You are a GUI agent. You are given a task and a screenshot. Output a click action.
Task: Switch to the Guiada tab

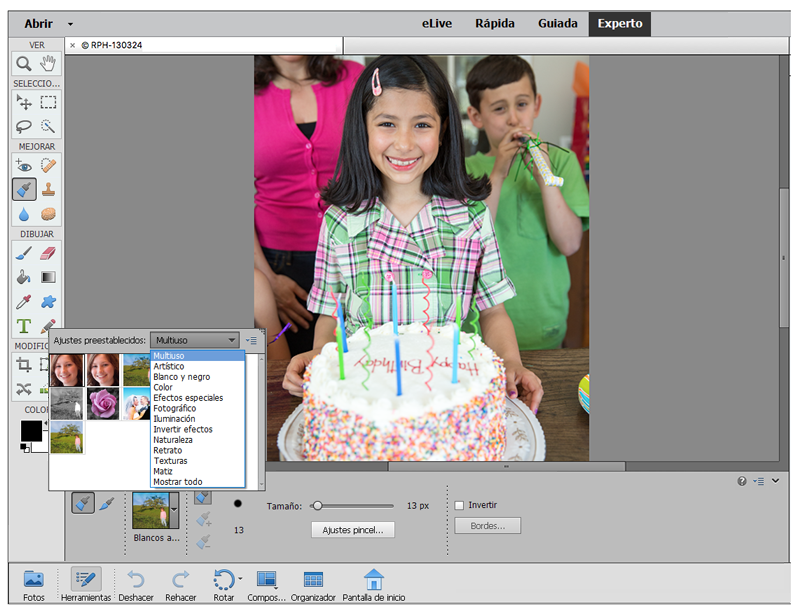point(556,23)
